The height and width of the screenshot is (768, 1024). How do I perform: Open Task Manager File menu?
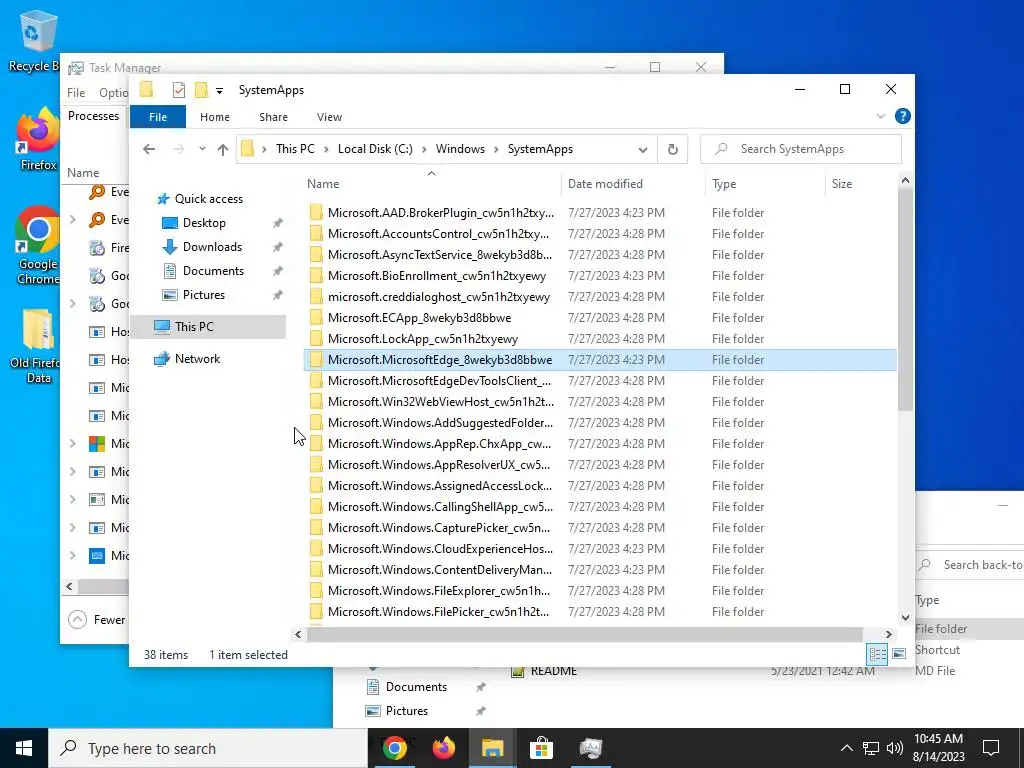pyautogui.click(x=76, y=93)
